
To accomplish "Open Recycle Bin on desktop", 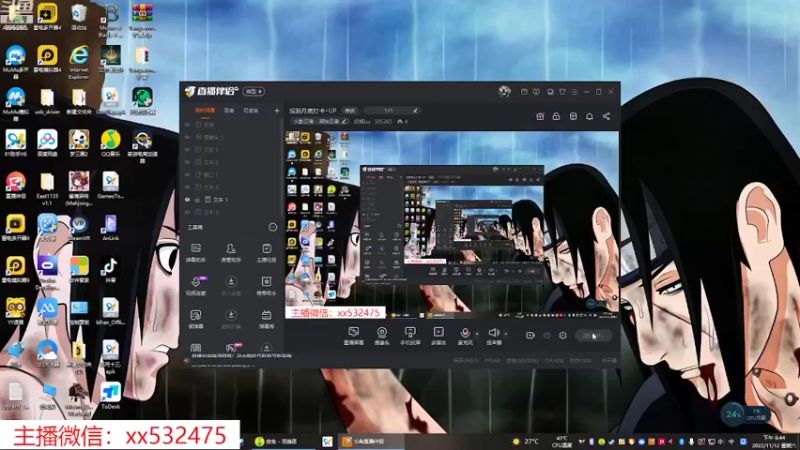I will click(x=79, y=17).
